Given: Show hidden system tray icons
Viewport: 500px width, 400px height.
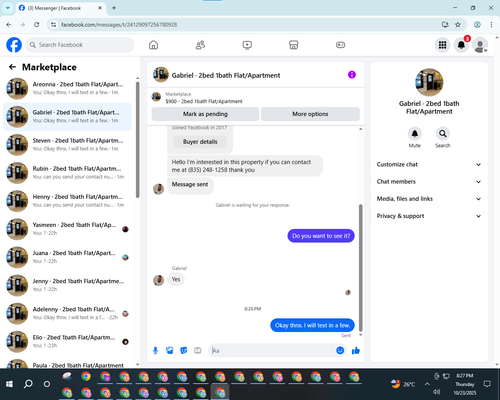Looking at the screenshot, I should (427, 384).
